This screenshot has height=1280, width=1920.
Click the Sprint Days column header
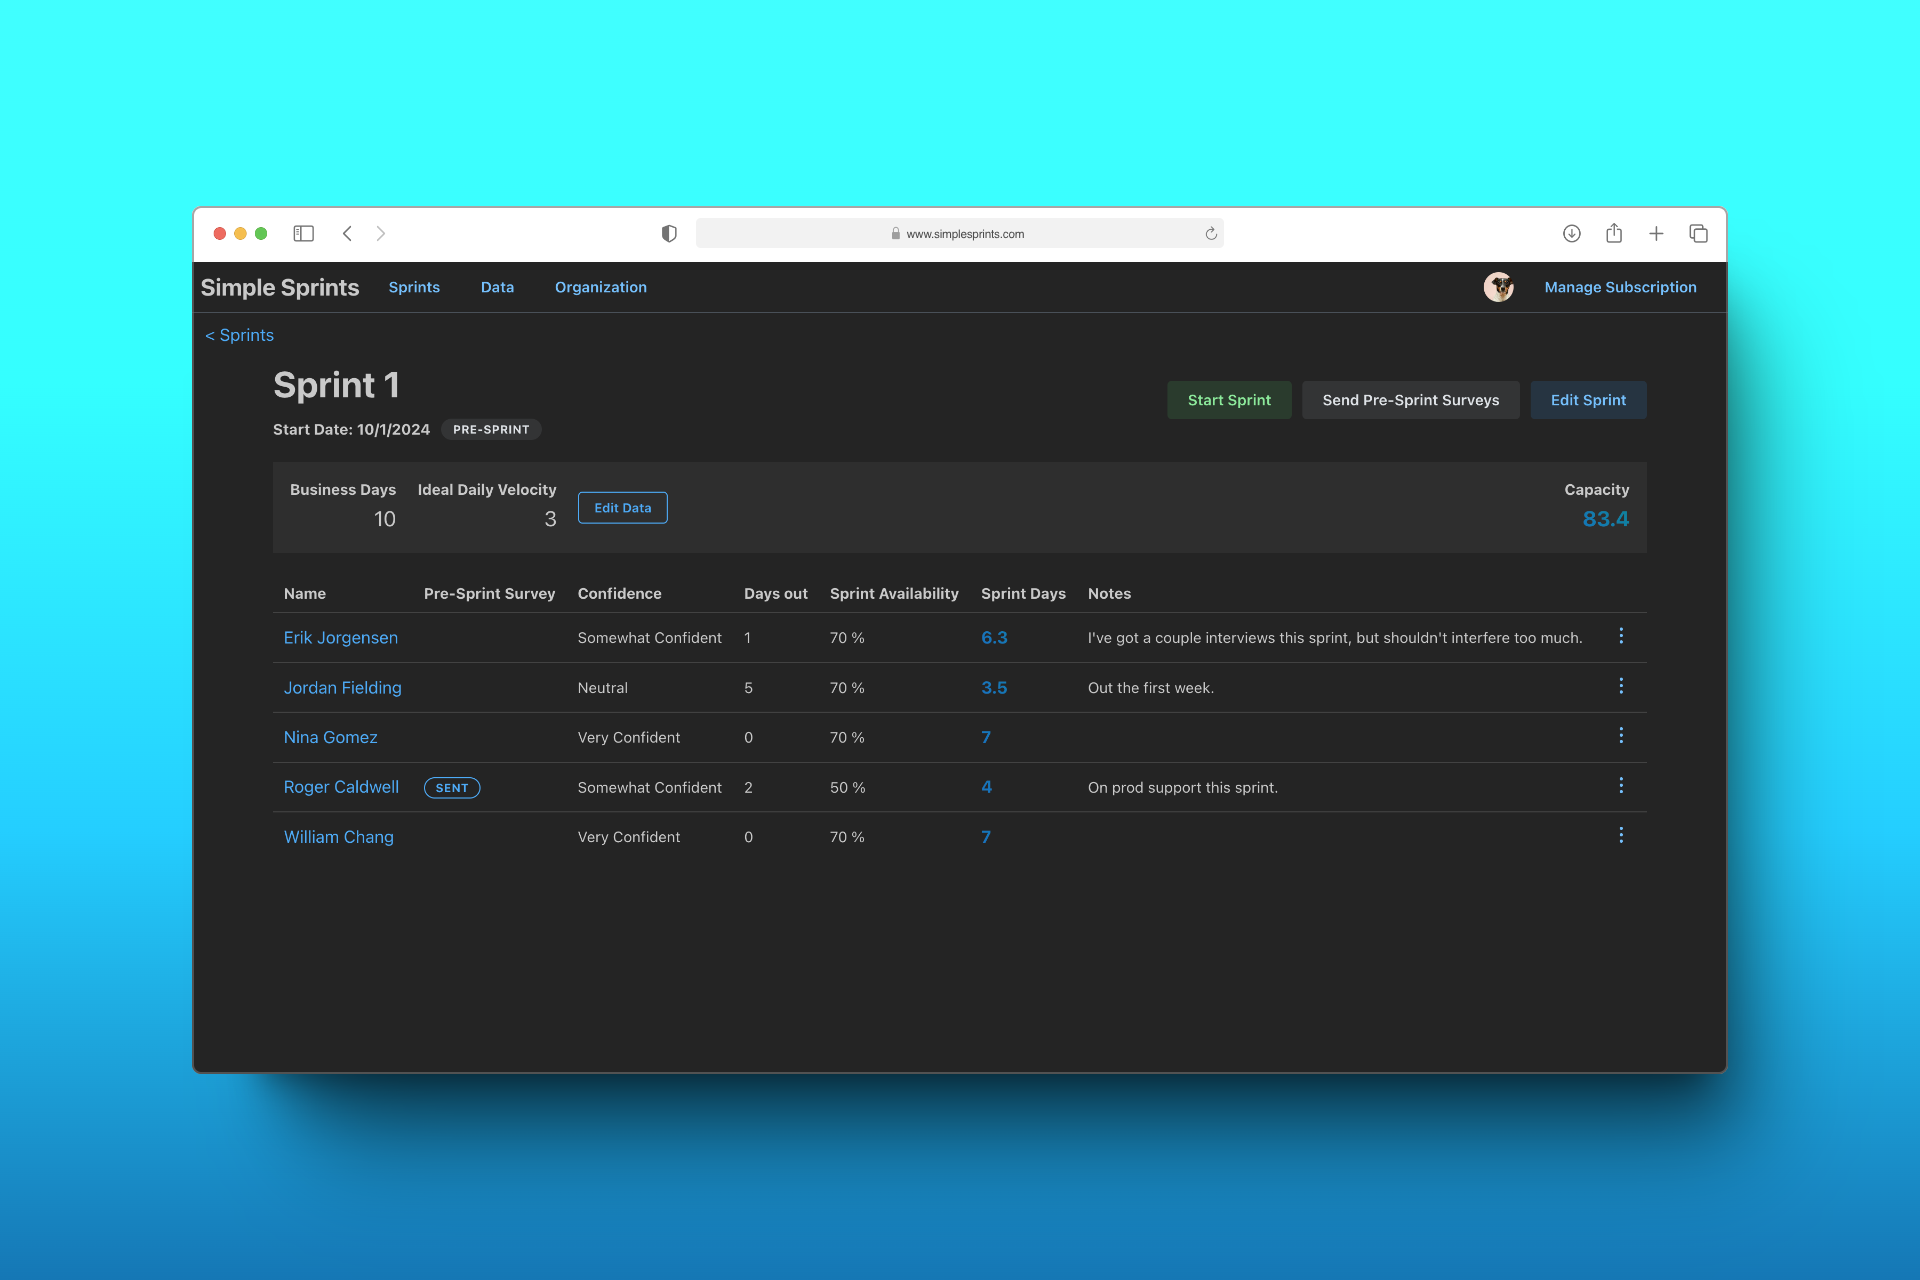[1023, 594]
